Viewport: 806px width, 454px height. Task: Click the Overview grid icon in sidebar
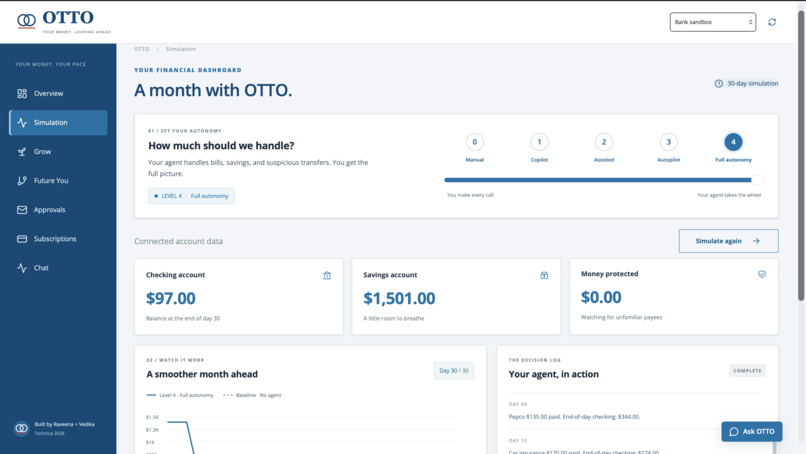click(22, 94)
